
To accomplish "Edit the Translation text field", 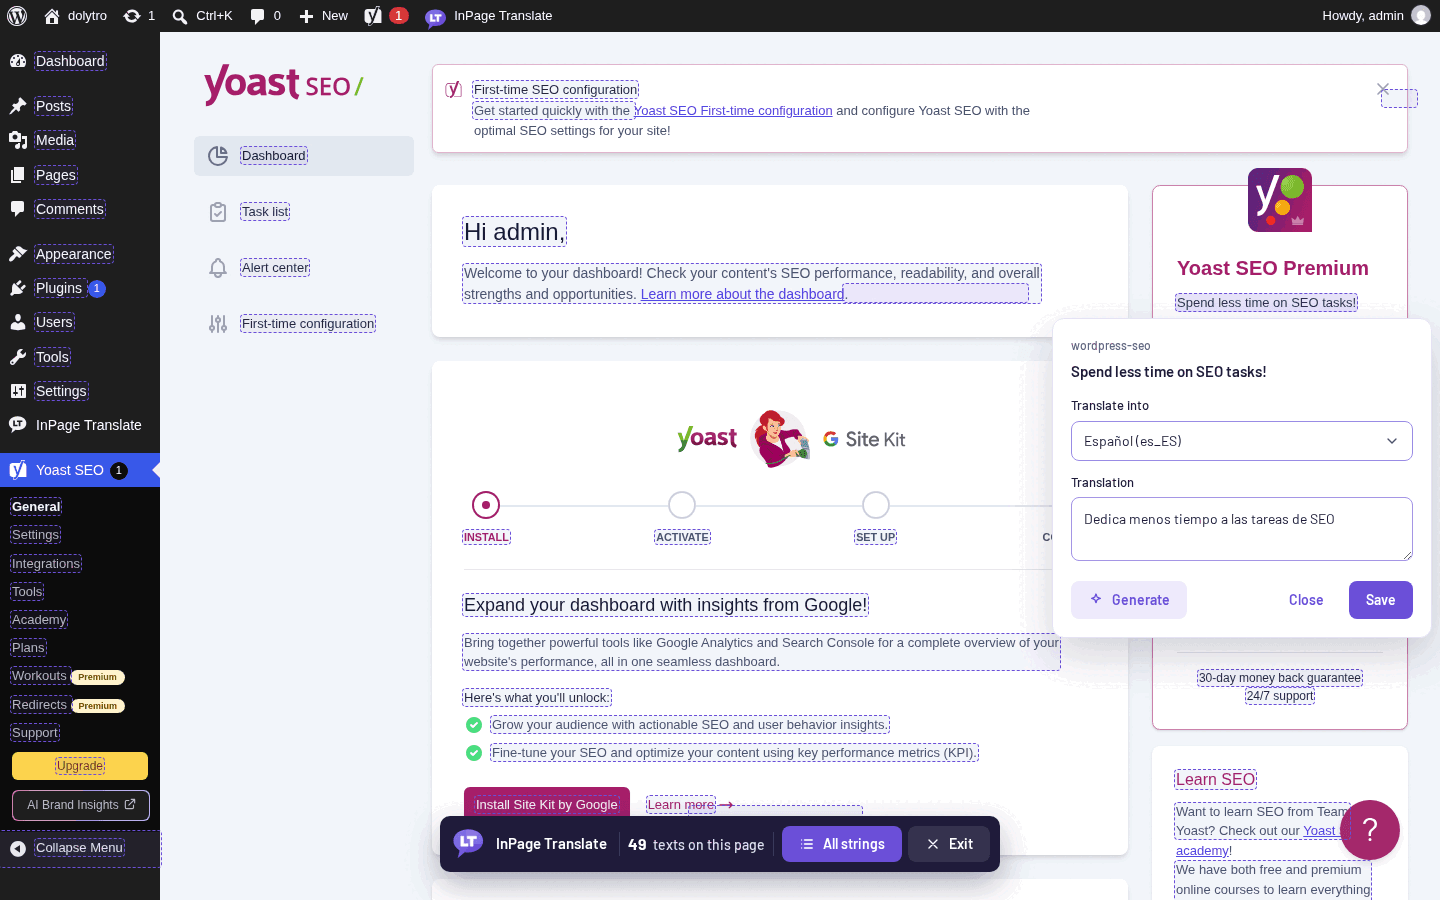I will click(x=1241, y=529).
